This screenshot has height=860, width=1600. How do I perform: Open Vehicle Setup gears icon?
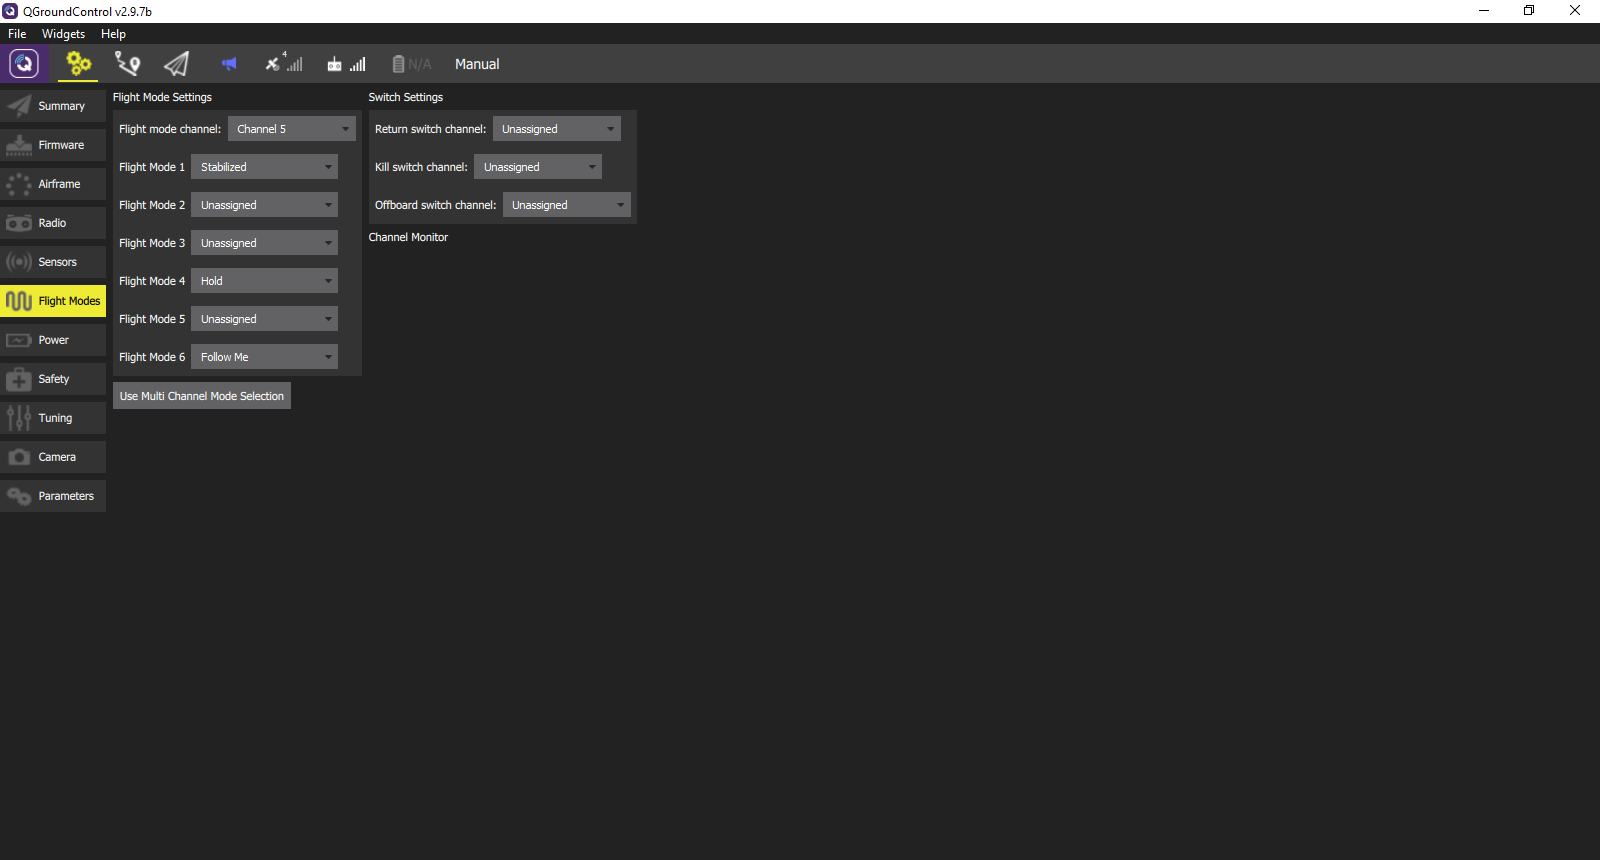(x=78, y=64)
